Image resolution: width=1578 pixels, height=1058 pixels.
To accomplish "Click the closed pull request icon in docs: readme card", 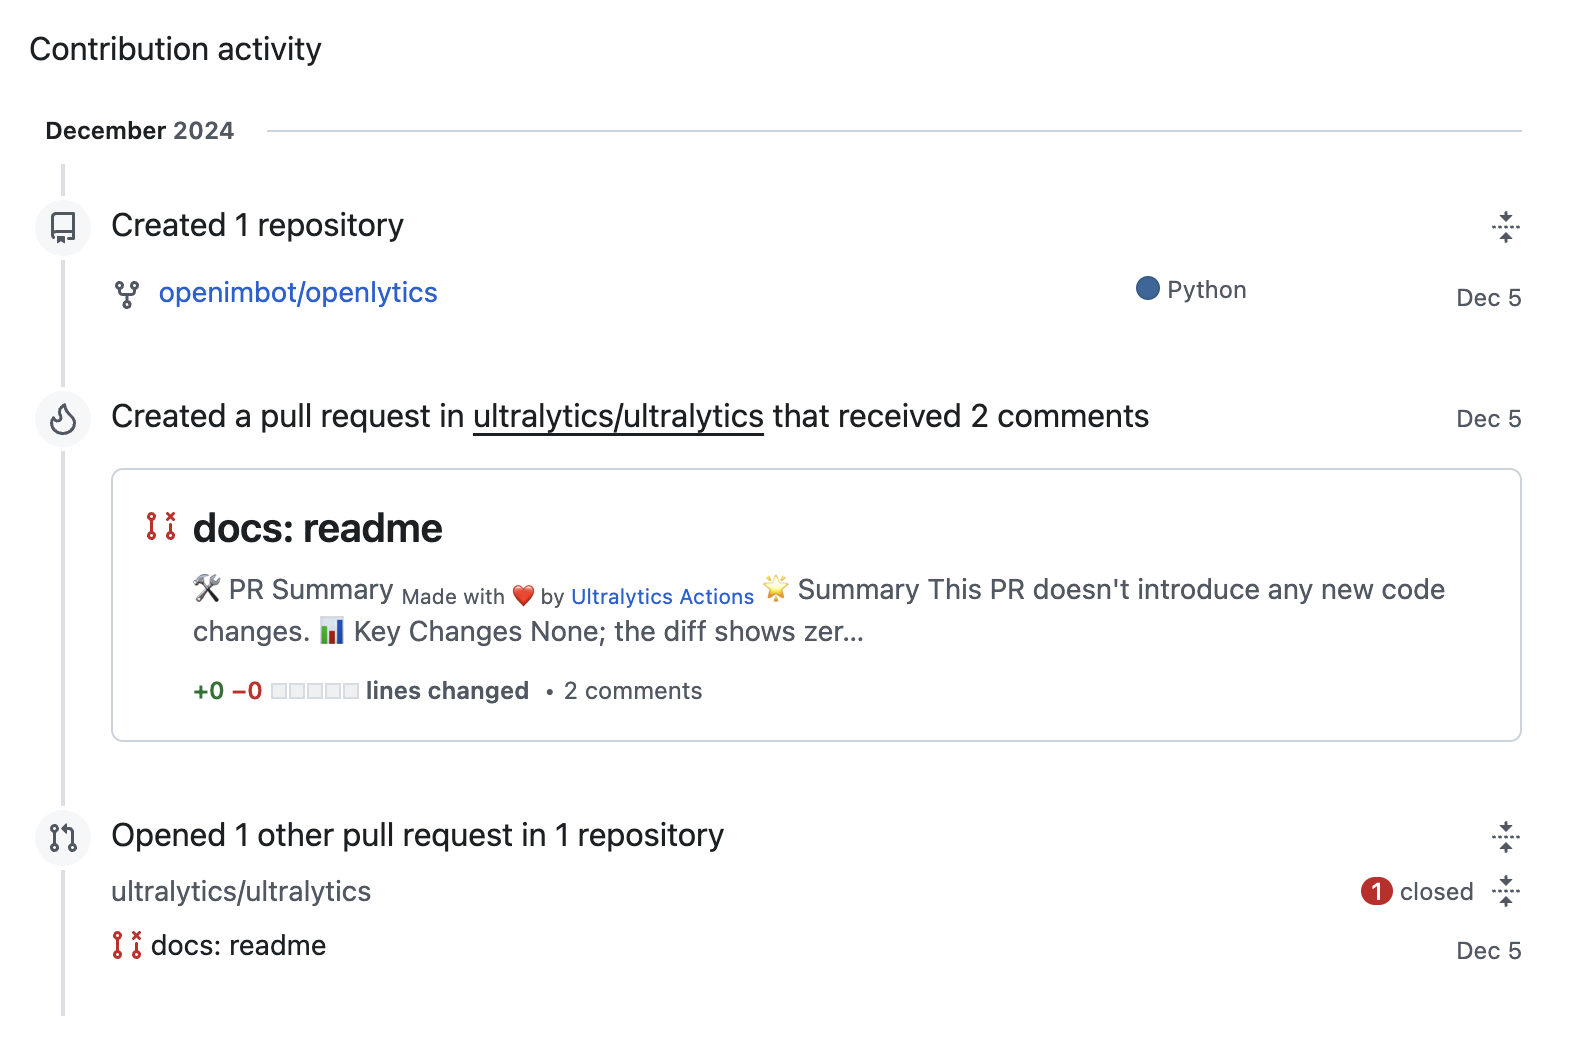I will pyautogui.click(x=161, y=526).
